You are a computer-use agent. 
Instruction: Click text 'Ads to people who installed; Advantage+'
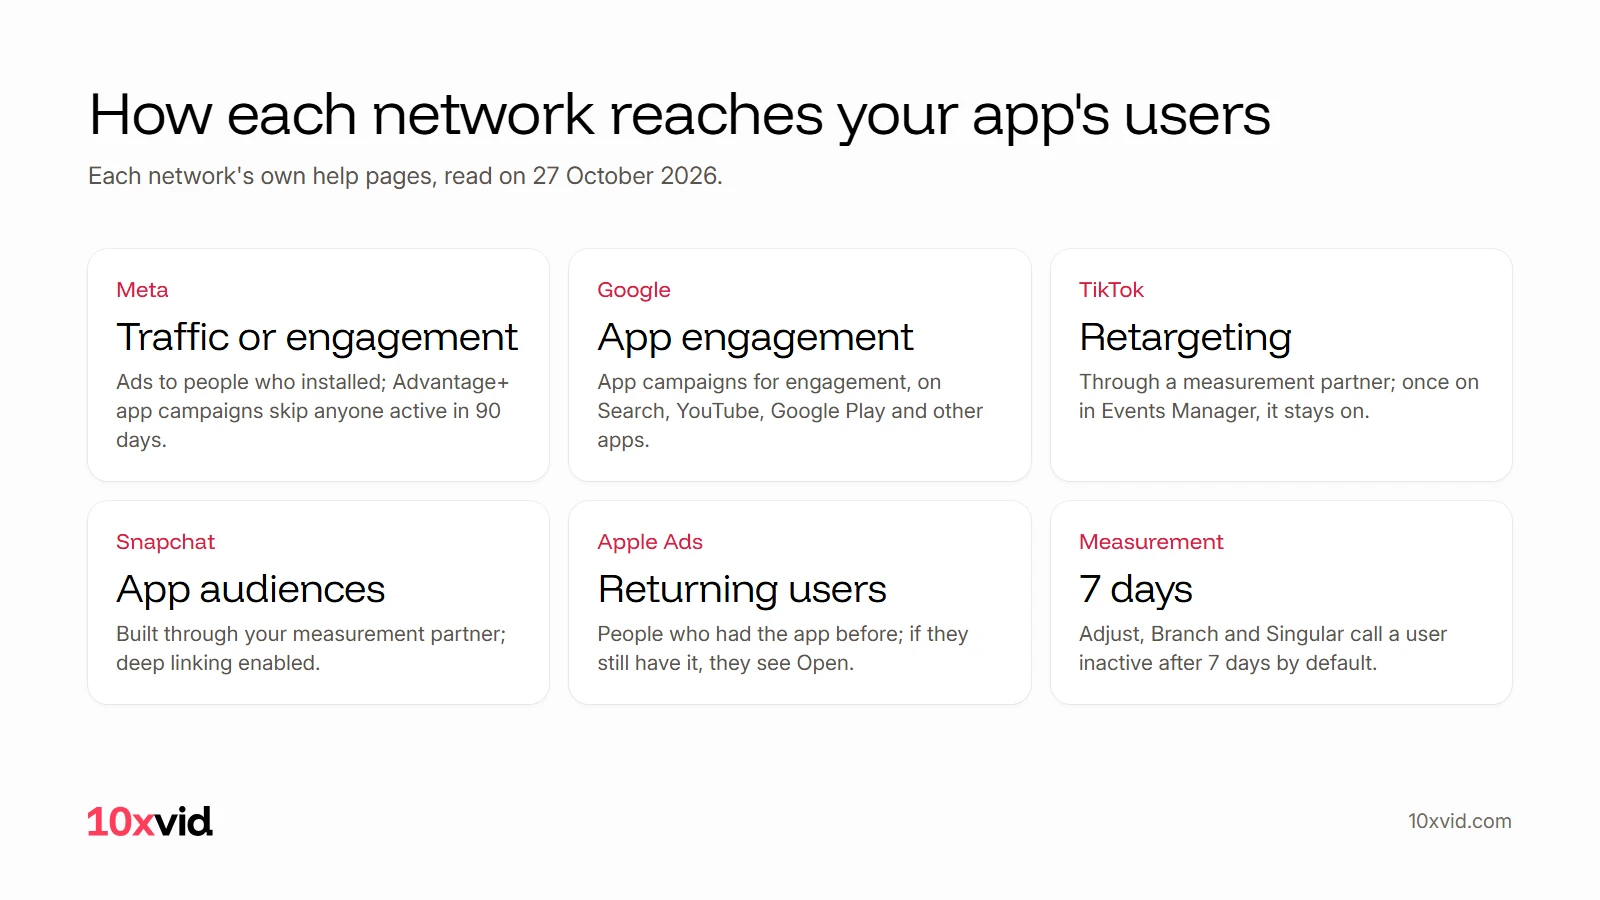coord(313,382)
